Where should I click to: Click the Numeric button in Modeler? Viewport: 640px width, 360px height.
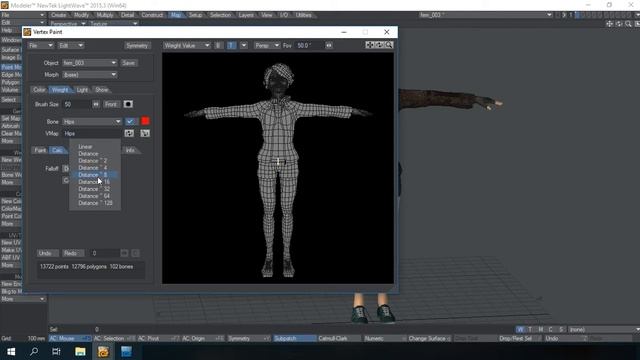tap(384, 338)
